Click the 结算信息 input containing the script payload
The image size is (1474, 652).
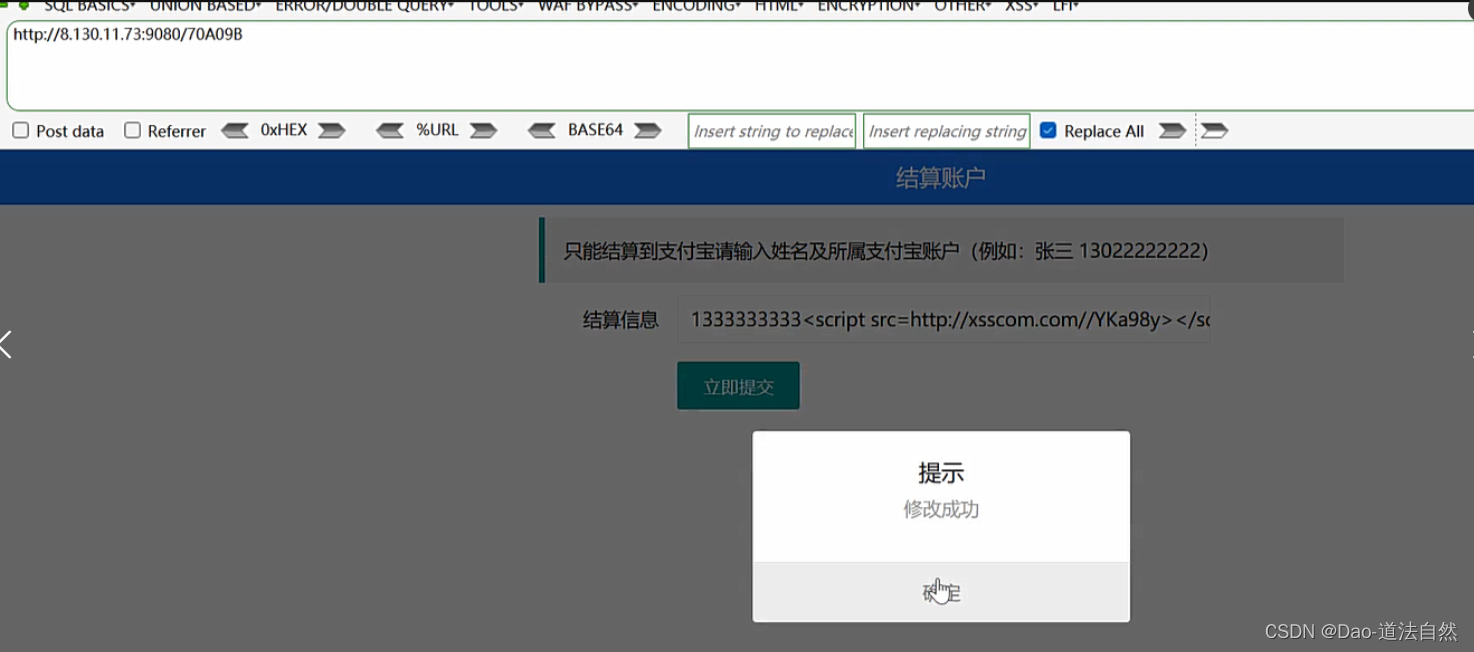coord(944,319)
